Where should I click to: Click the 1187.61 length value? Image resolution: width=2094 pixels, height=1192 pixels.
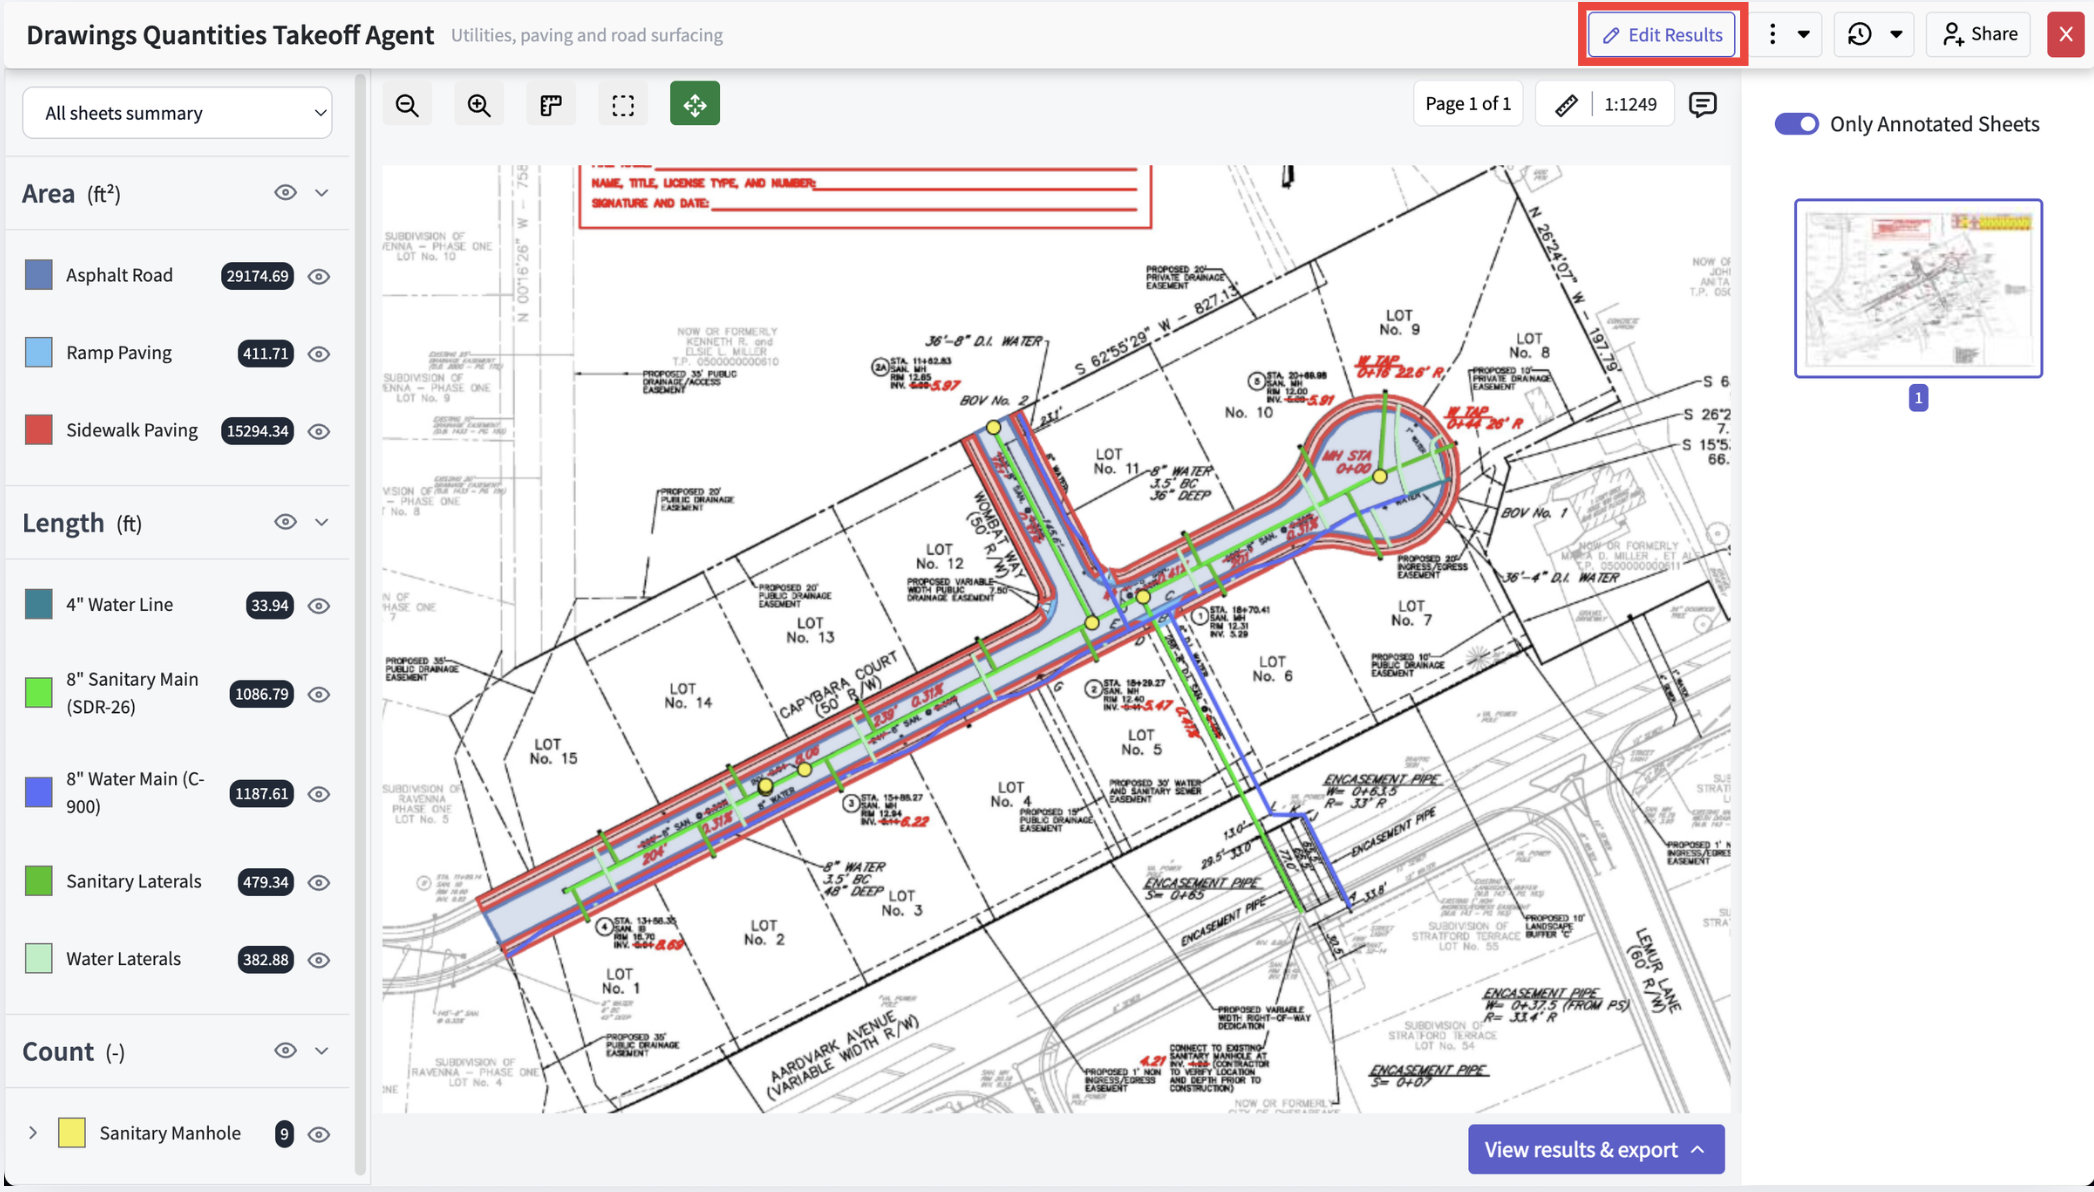261,794
